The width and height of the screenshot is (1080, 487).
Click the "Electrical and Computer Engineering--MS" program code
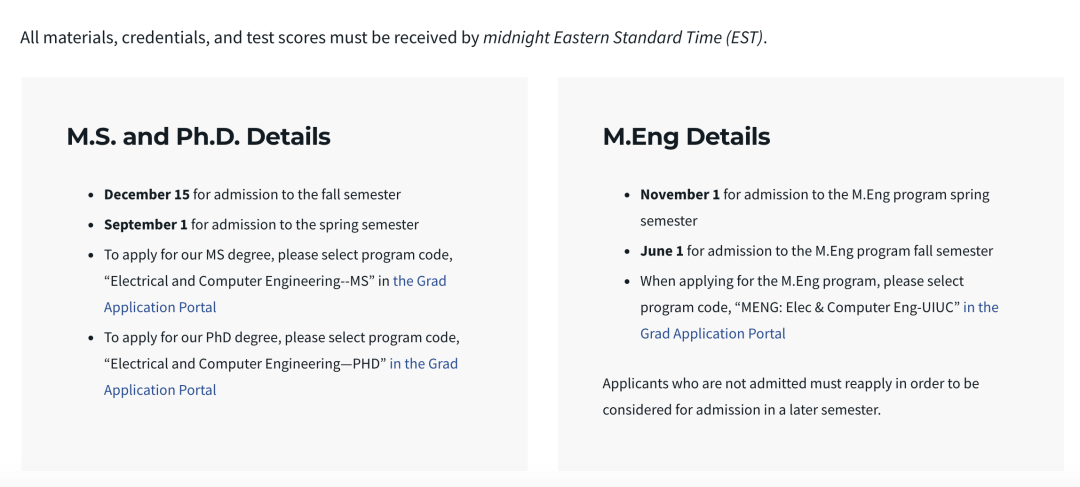pyautogui.click(x=240, y=281)
